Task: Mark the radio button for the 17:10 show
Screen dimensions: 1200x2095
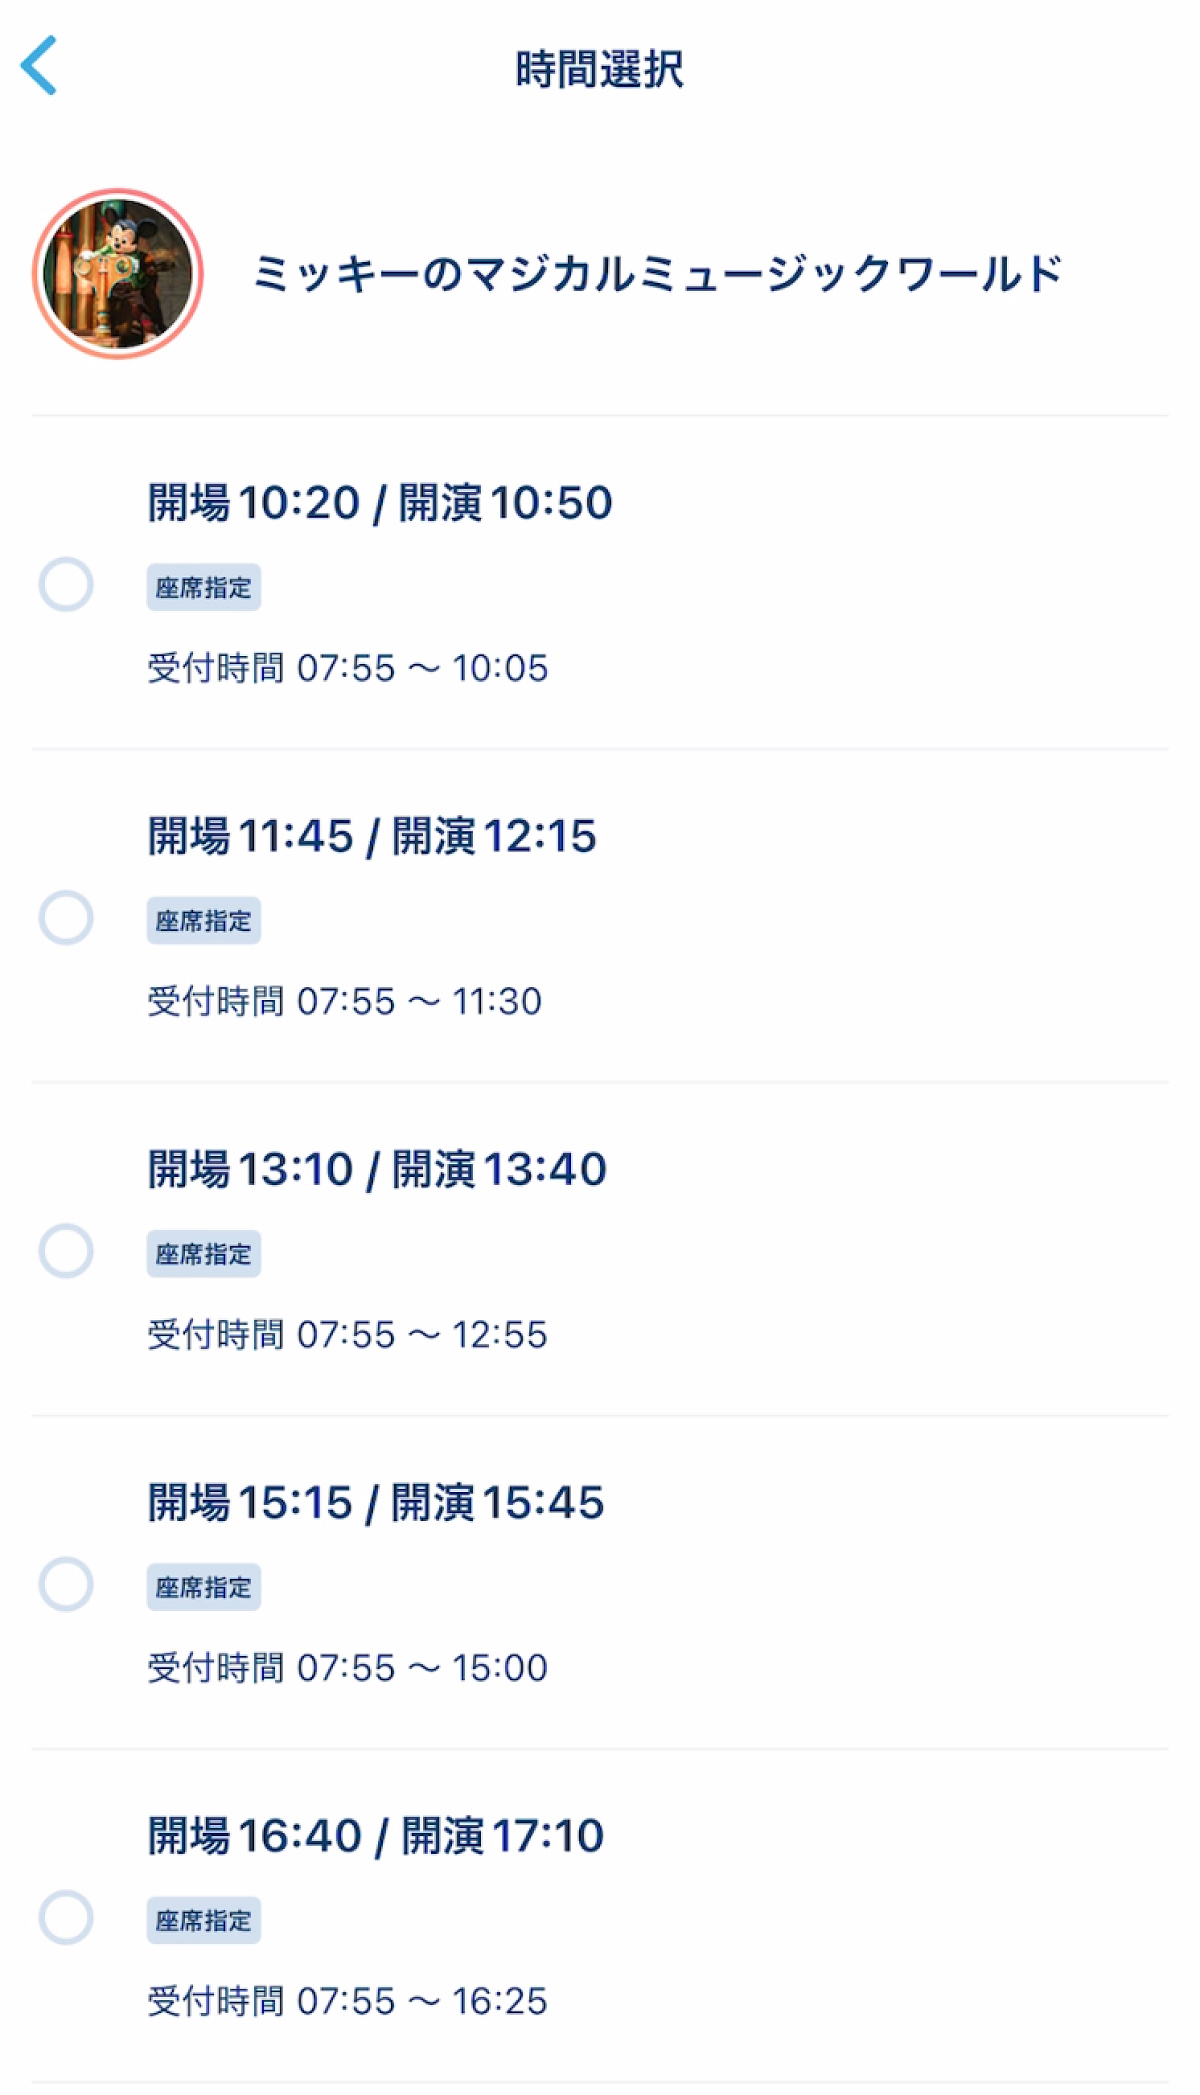Action: click(66, 1917)
